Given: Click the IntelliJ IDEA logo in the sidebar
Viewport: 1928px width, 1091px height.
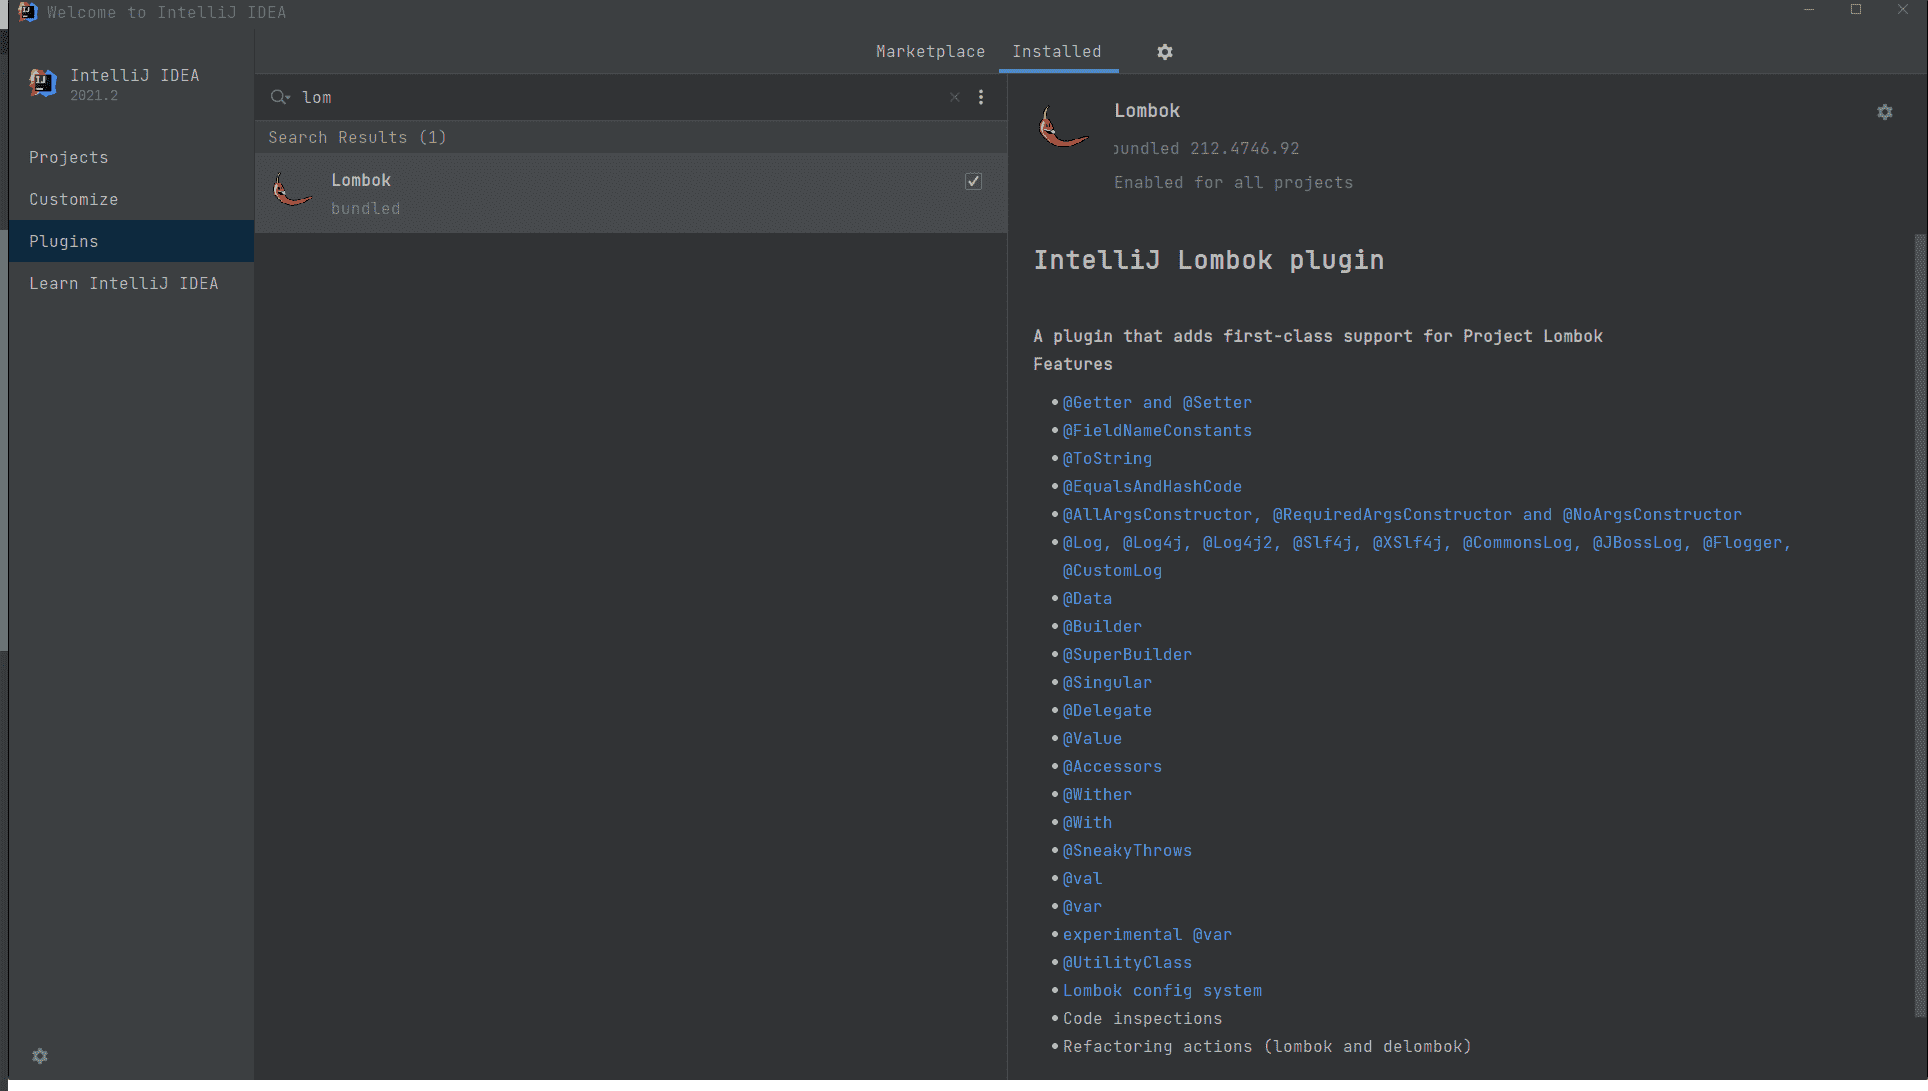Looking at the screenshot, I should (x=43, y=83).
